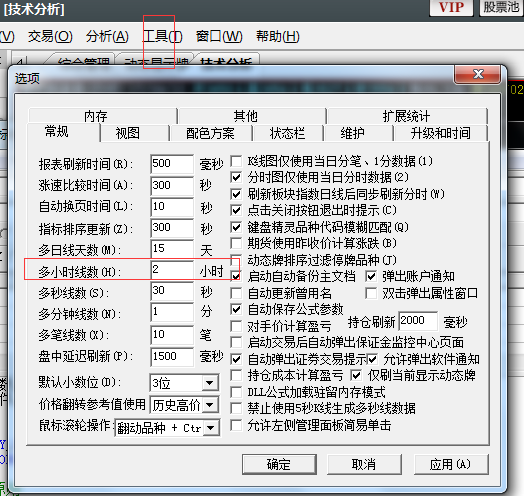Open the 升级和时间 tab

[440, 133]
